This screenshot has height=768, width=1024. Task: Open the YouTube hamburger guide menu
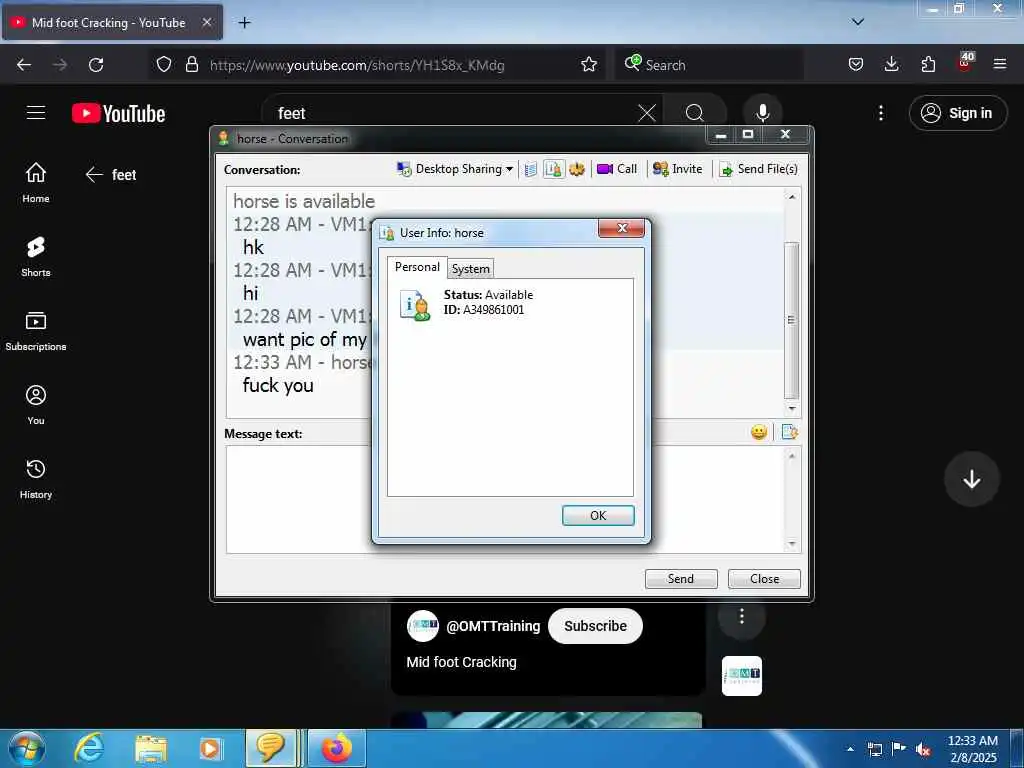point(36,112)
